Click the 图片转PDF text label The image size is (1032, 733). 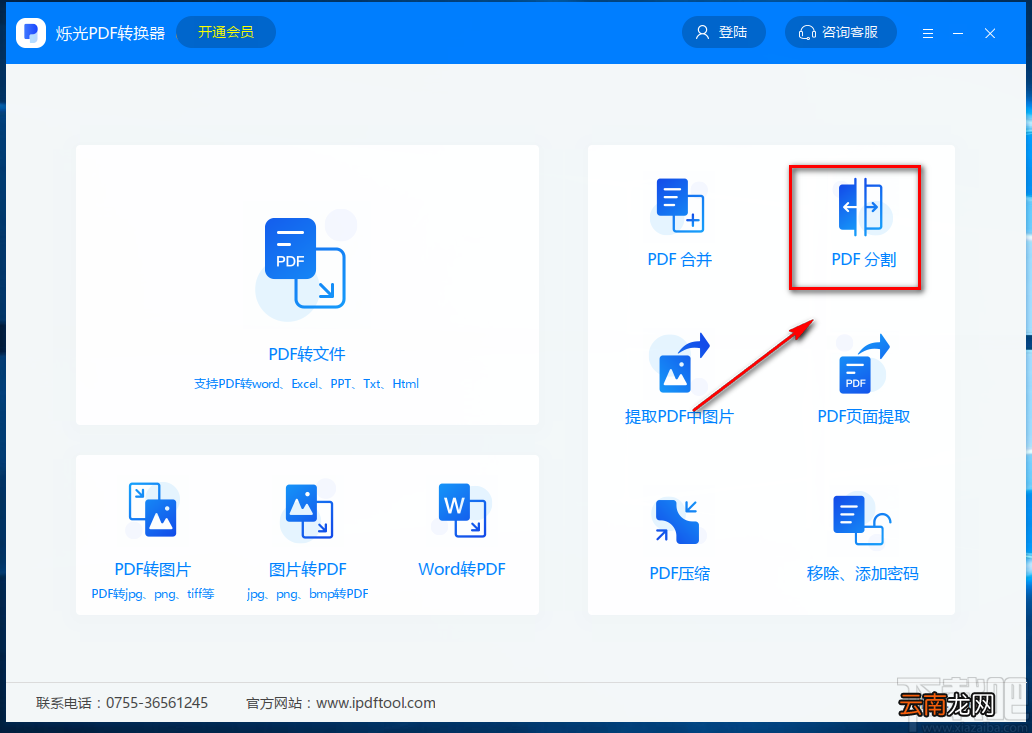[x=307, y=569]
